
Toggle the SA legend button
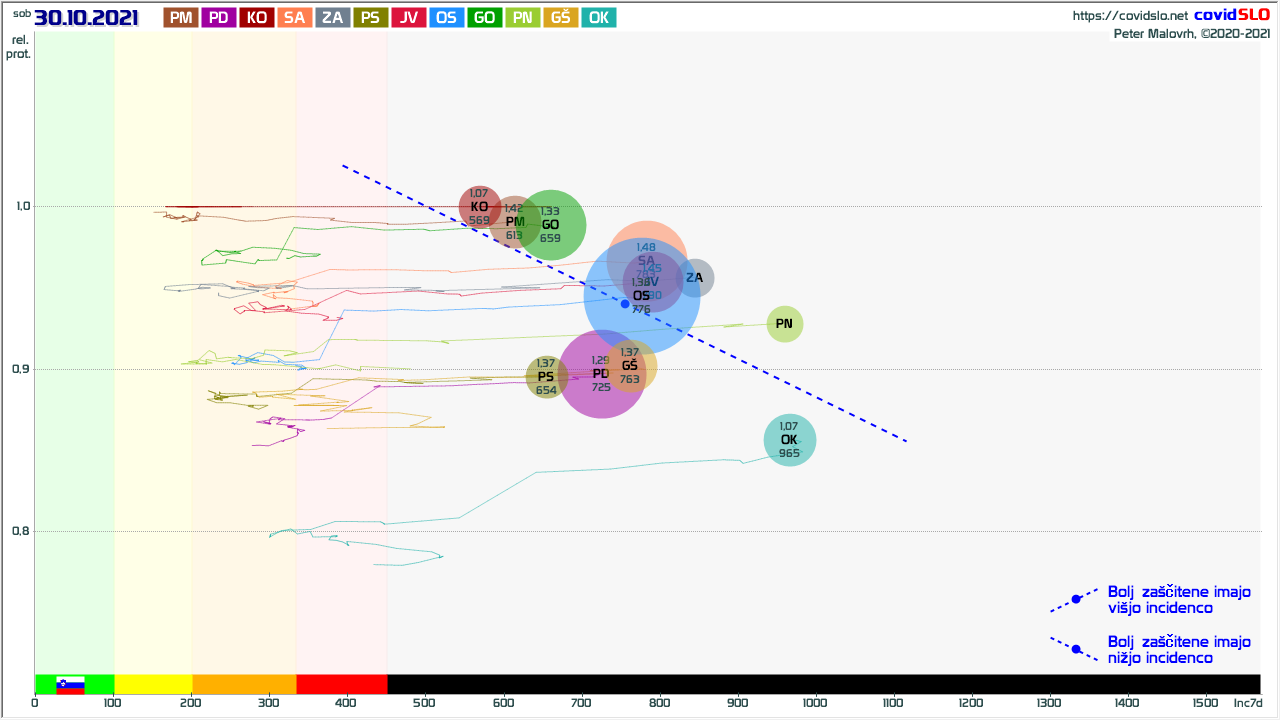tap(295, 17)
